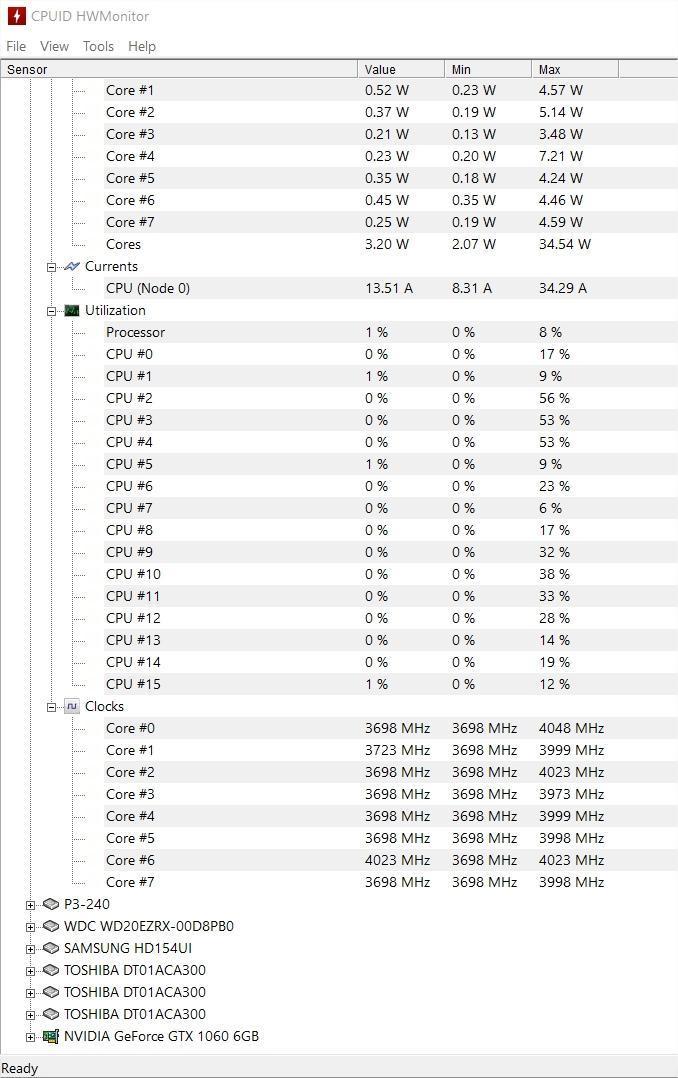Click the WDC WD20EZRX drive icon

click(x=51, y=926)
